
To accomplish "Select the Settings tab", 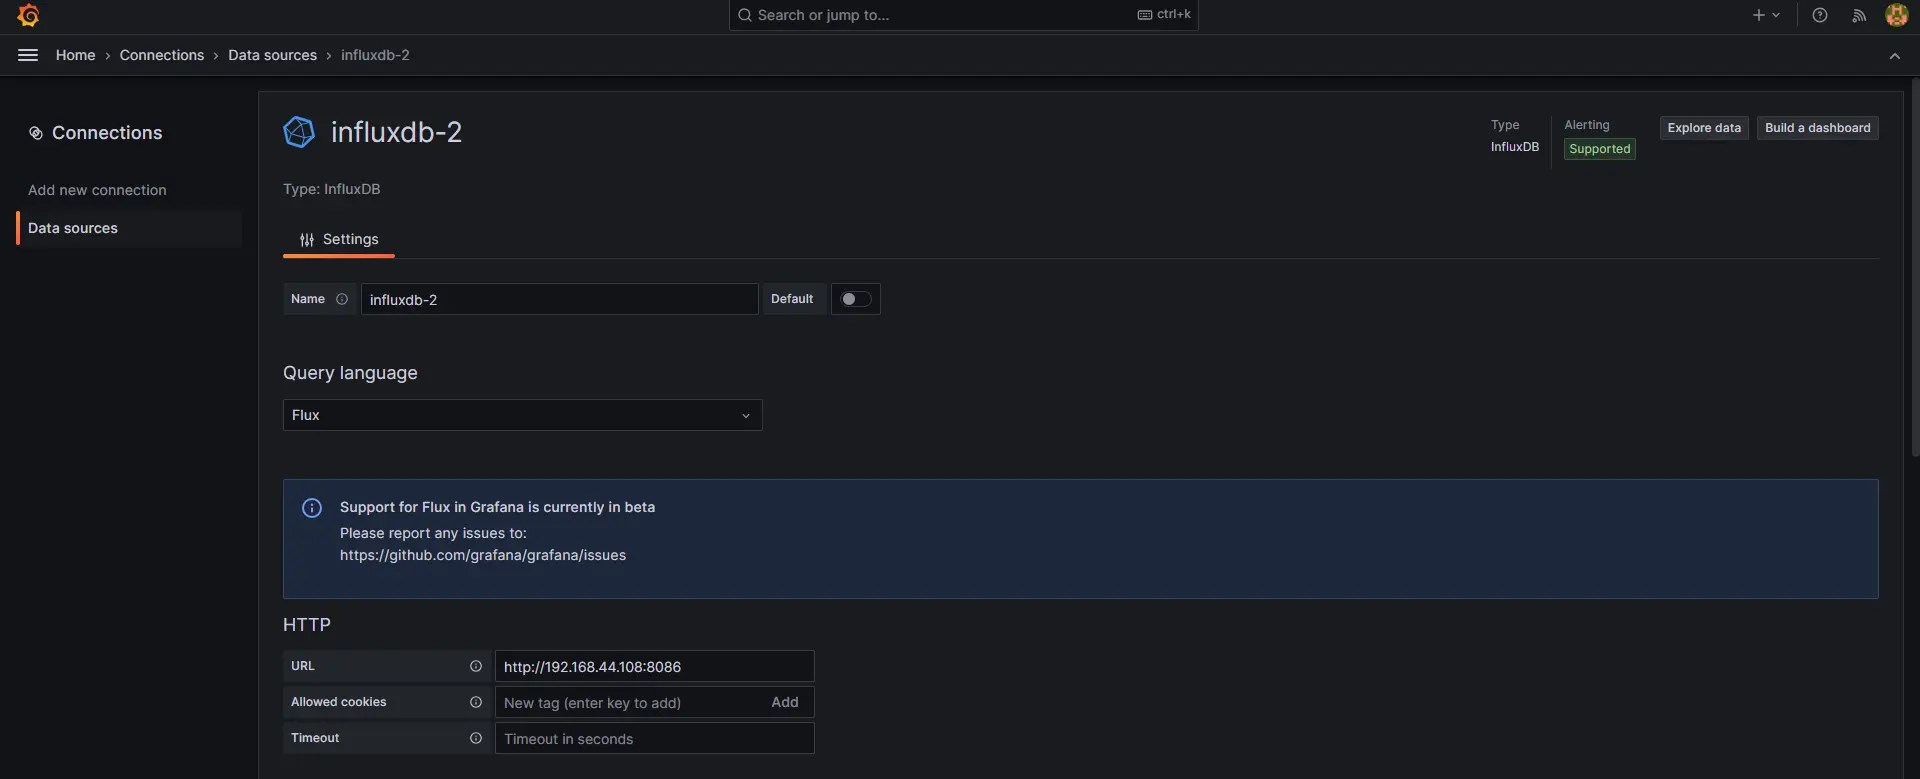I will pos(339,240).
